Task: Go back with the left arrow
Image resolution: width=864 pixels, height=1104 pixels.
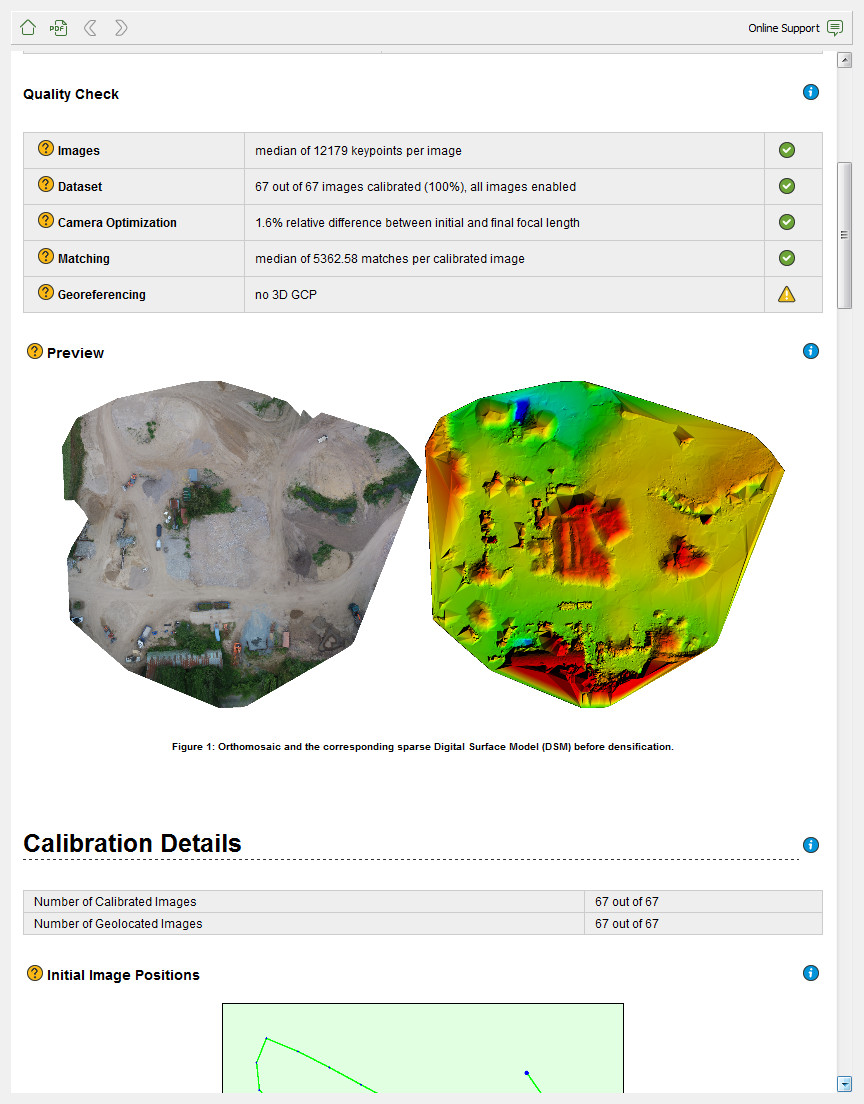Action: coord(90,28)
